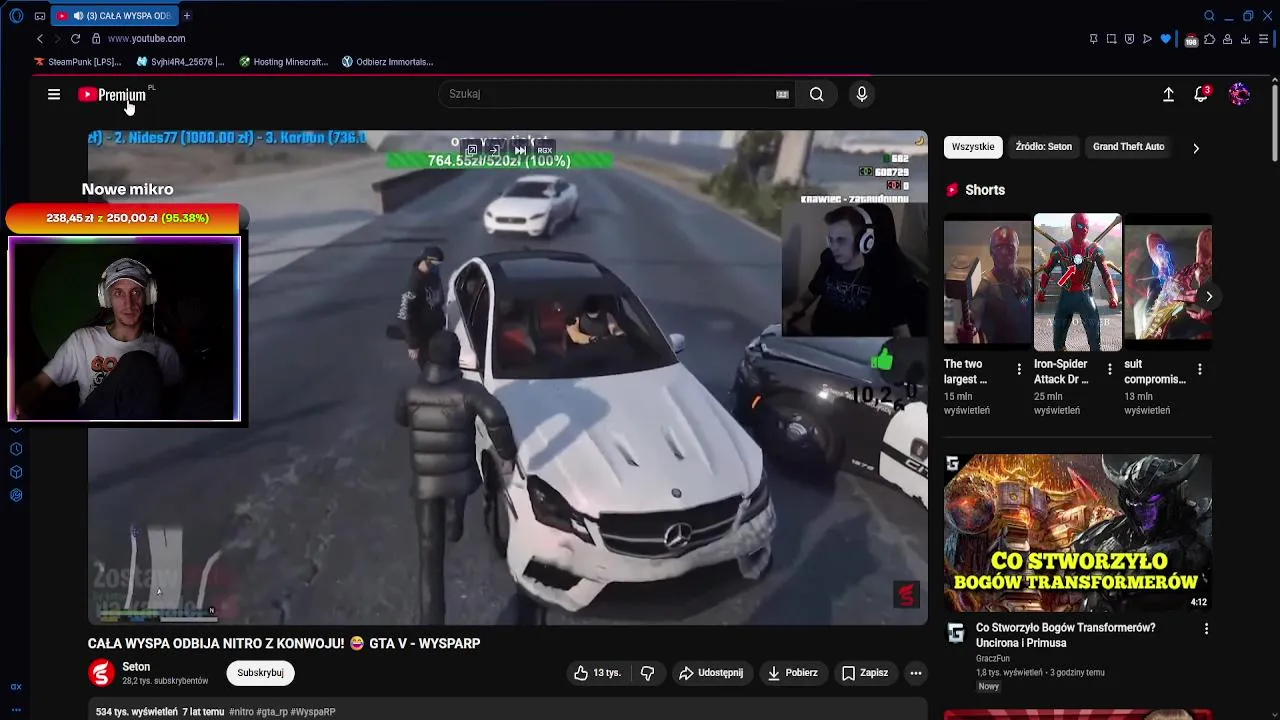Open options for Iron-Spider Attack short
Image resolution: width=1280 pixels, height=720 pixels.
(1109, 370)
